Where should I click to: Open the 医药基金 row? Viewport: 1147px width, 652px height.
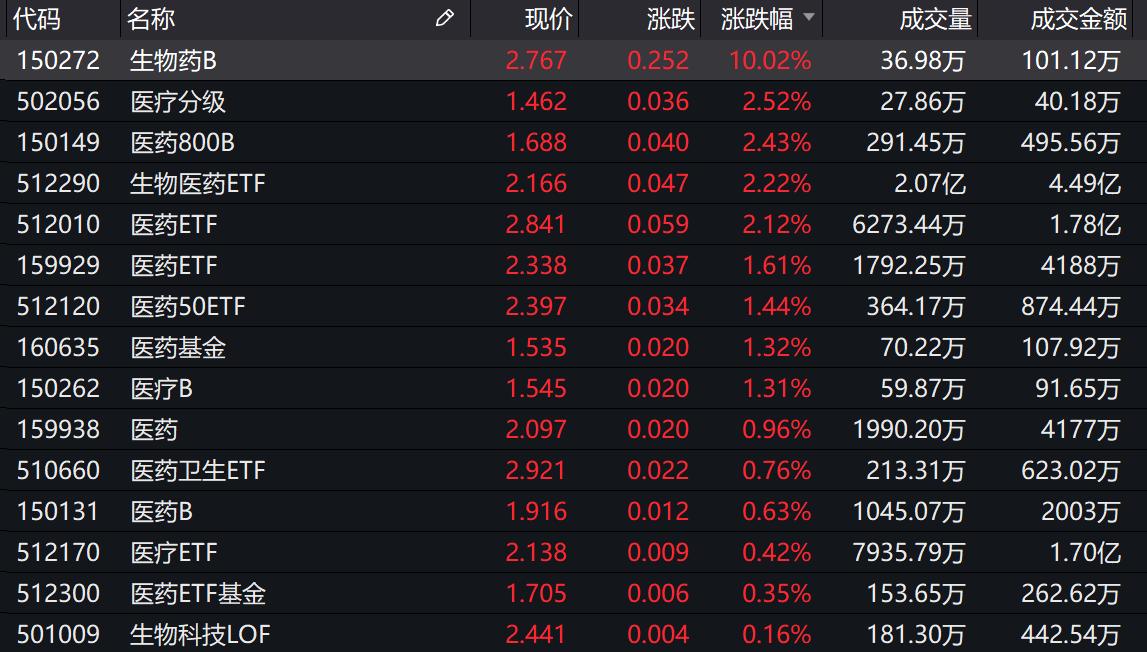[x=574, y=347]
